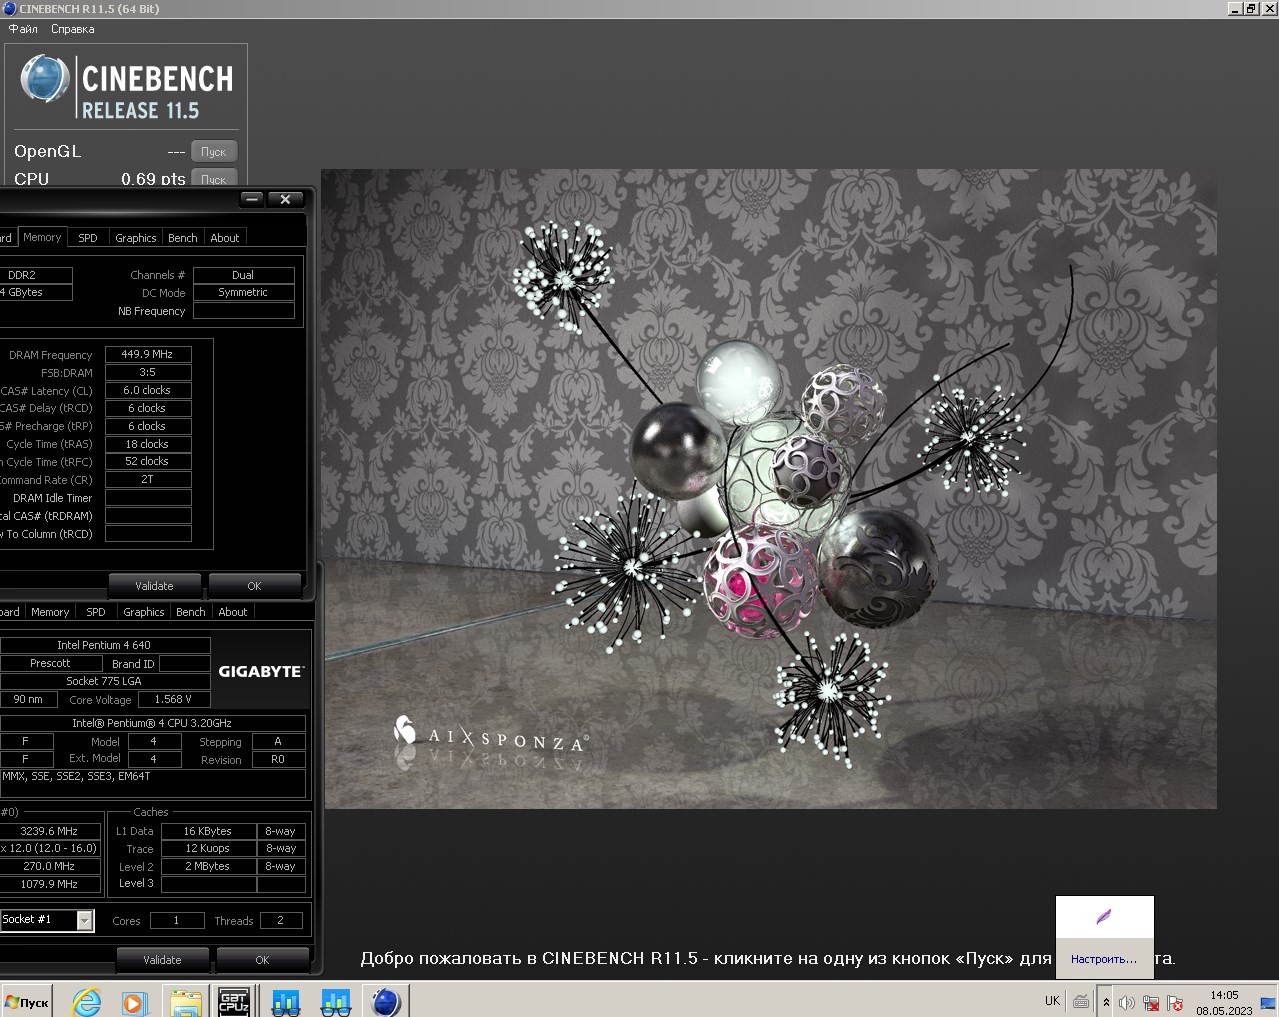Click the Threads count field
The height and width of the screenshot is (1017, 1279).
click(x=281, y=920)
